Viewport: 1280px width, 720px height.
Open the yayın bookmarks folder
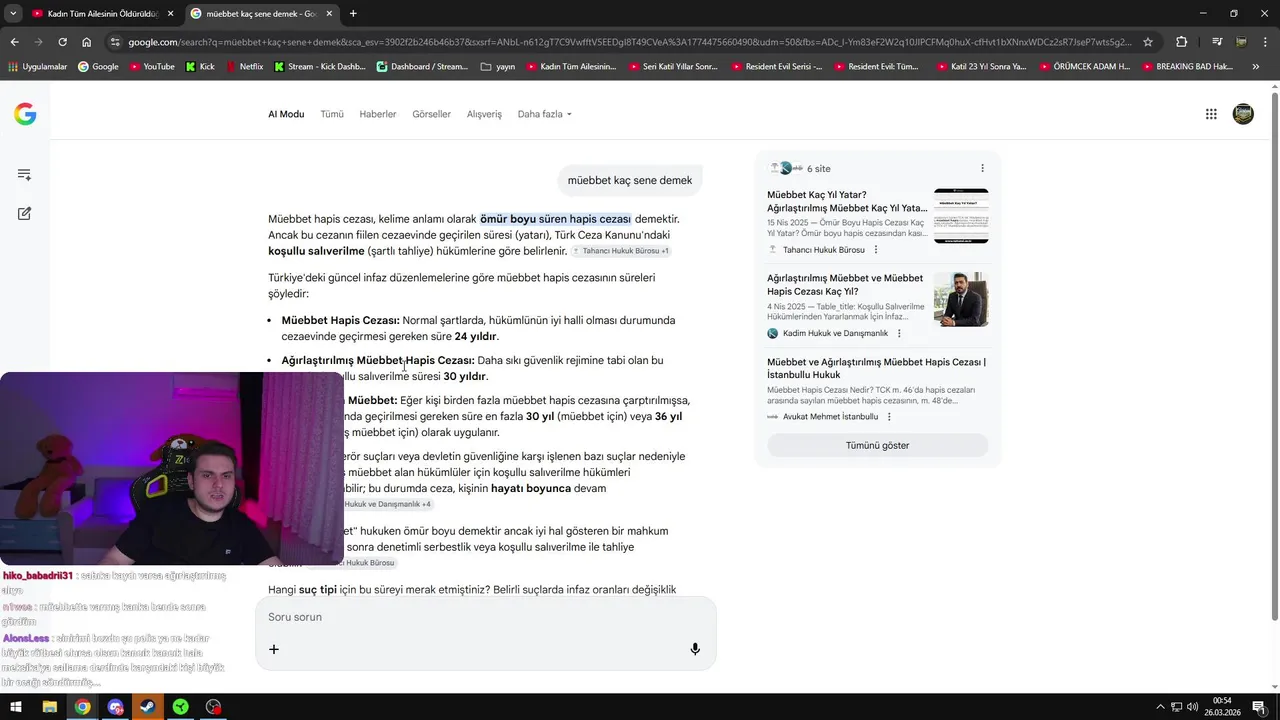(498, 67)
